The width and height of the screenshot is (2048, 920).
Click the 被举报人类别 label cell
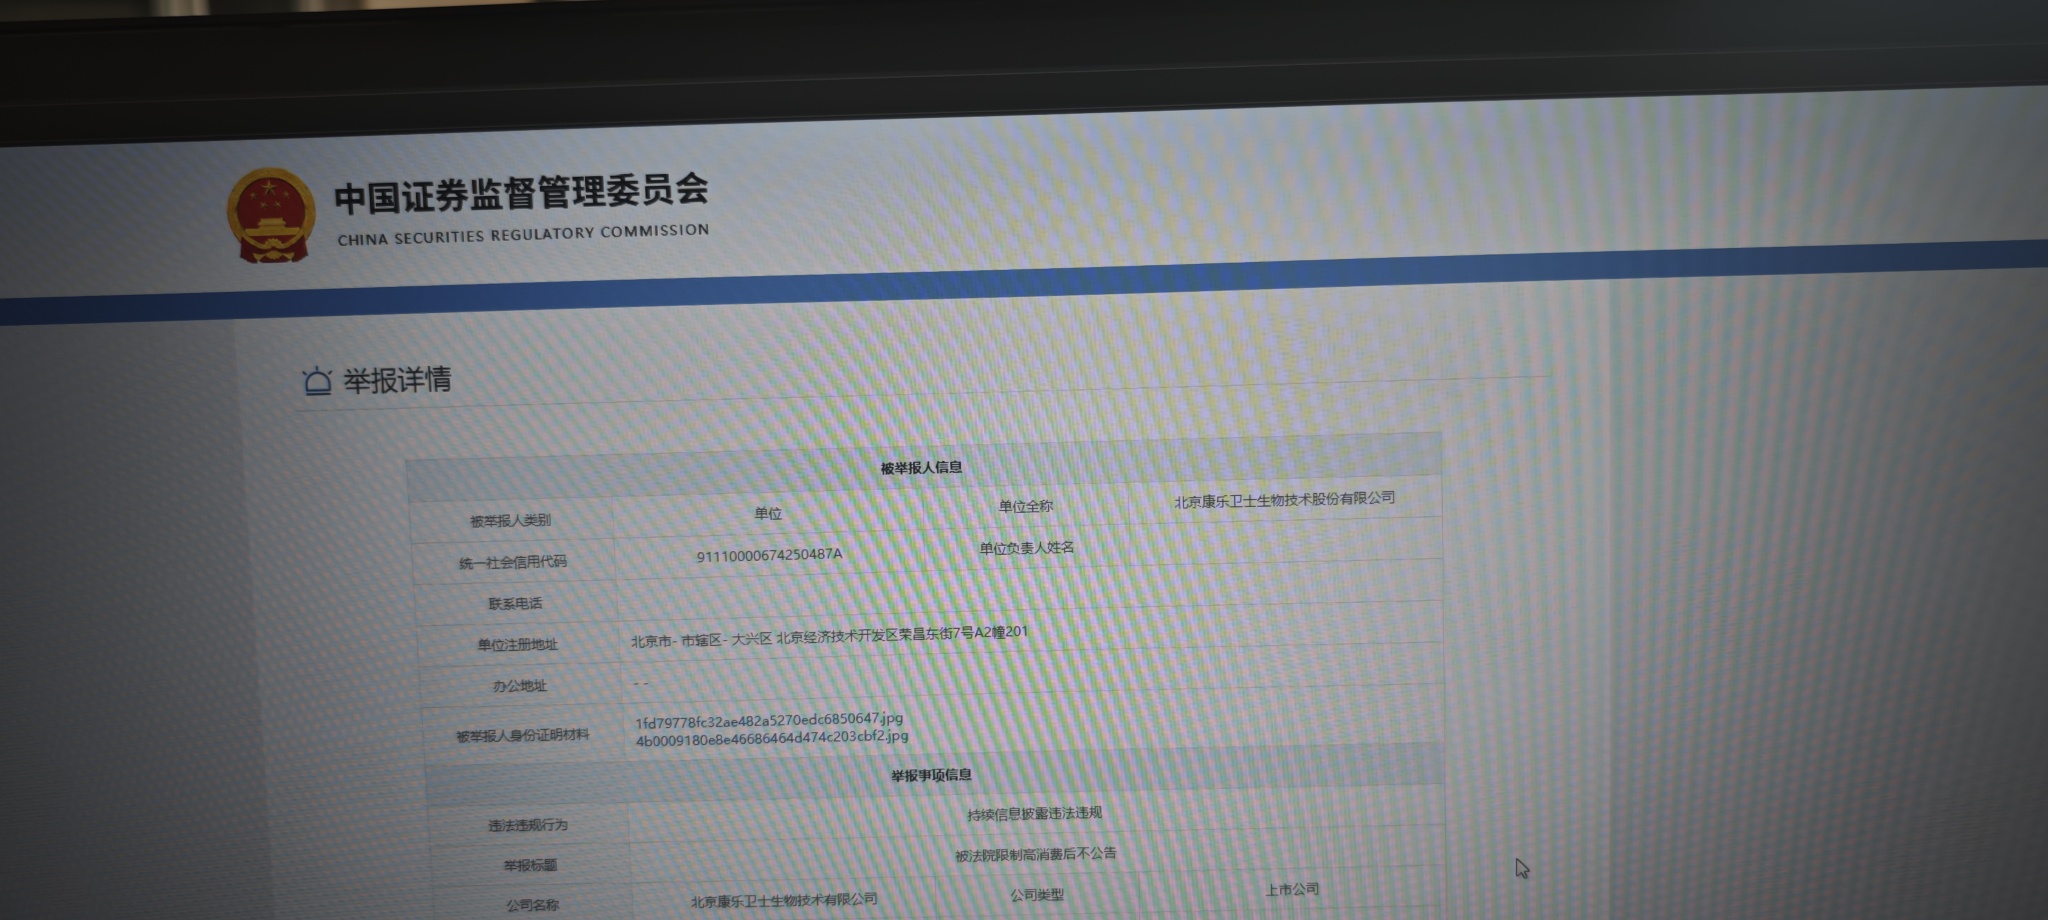[510, 520]
